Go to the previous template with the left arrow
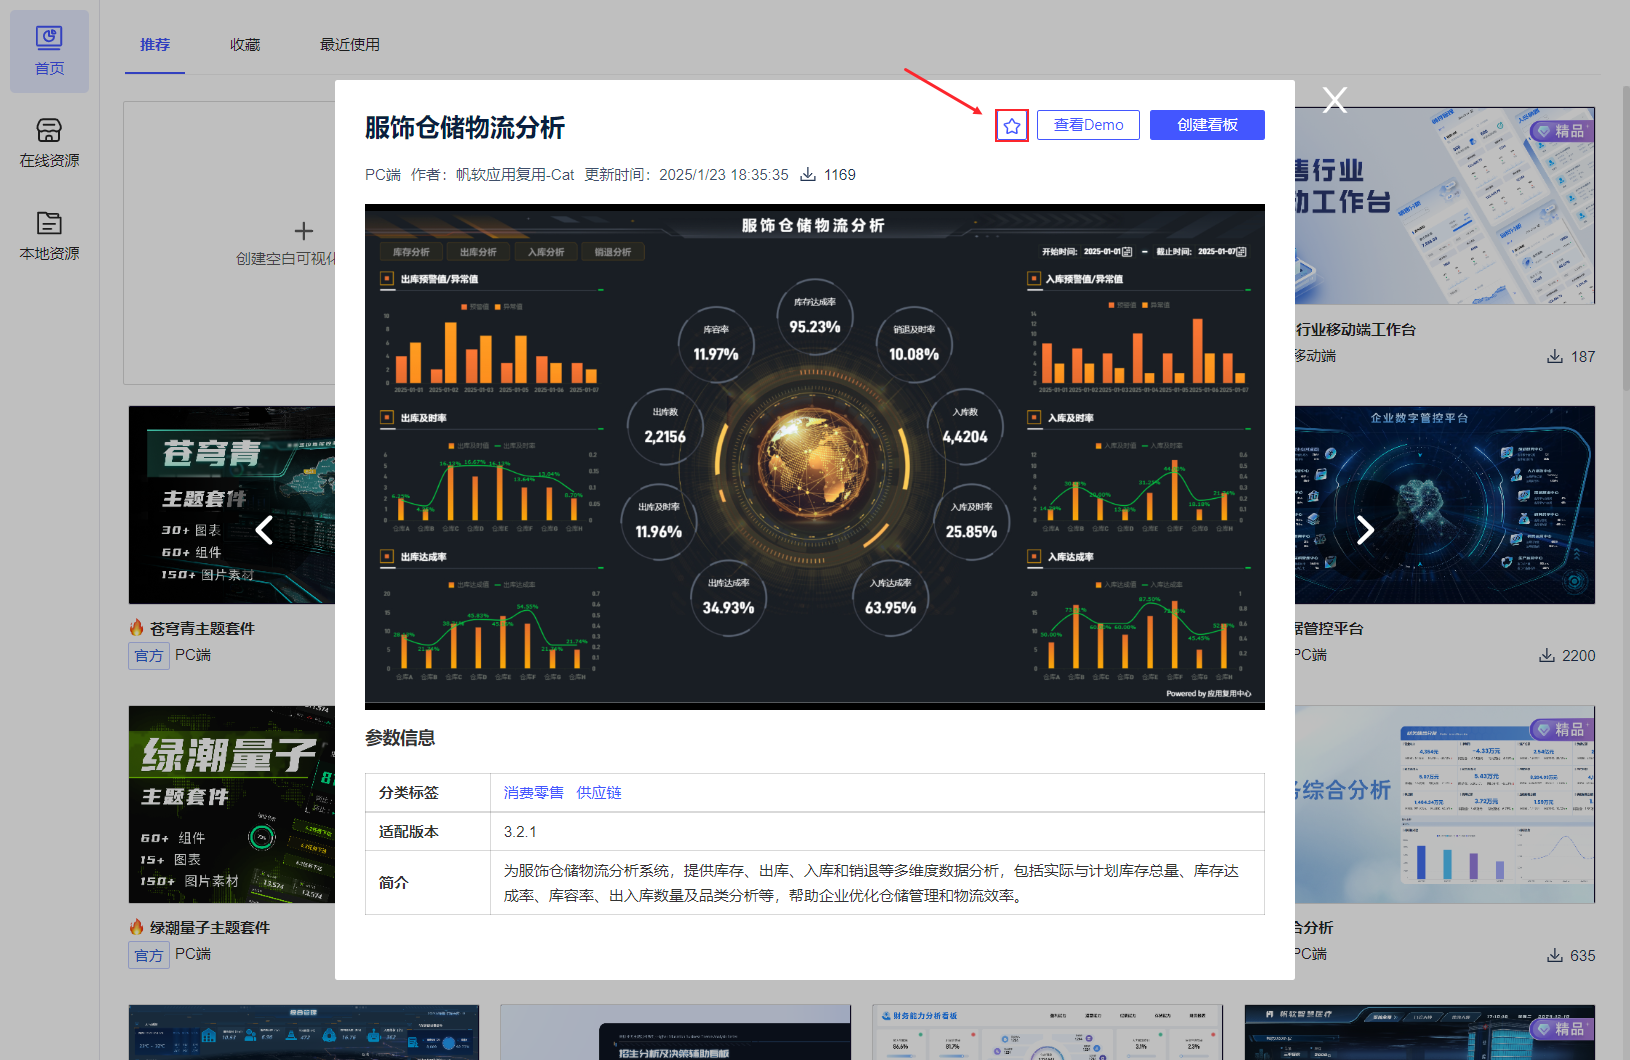 (x=265, y=530)
